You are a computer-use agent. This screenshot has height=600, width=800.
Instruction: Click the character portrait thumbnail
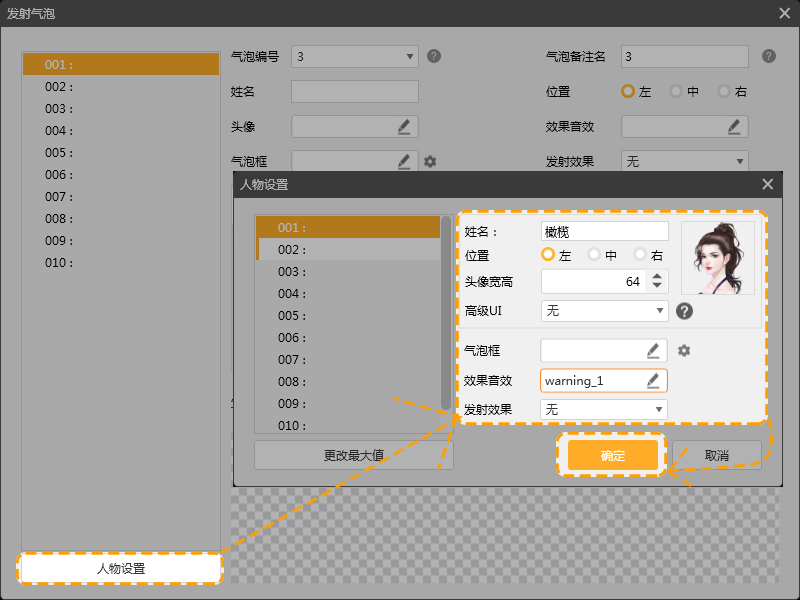(718, 258)
